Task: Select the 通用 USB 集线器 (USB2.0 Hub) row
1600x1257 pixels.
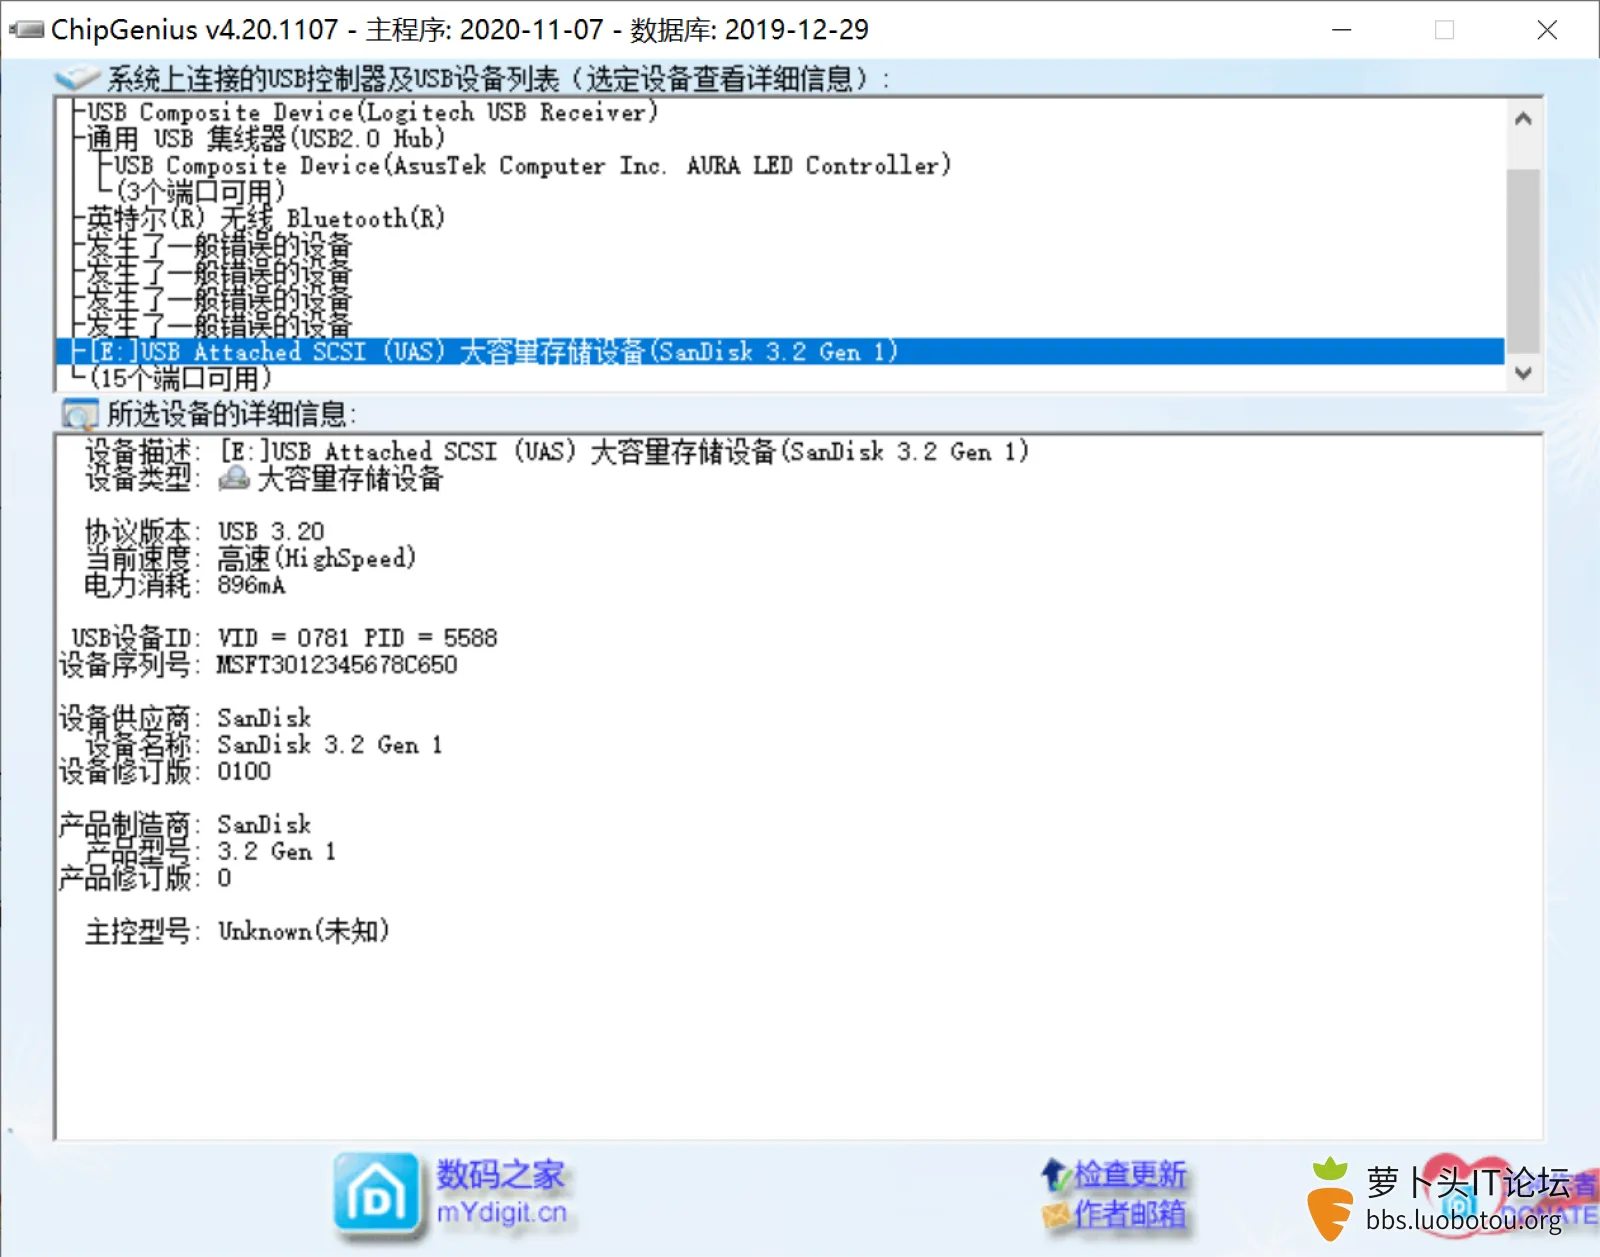Action: (x=265, y=138)
